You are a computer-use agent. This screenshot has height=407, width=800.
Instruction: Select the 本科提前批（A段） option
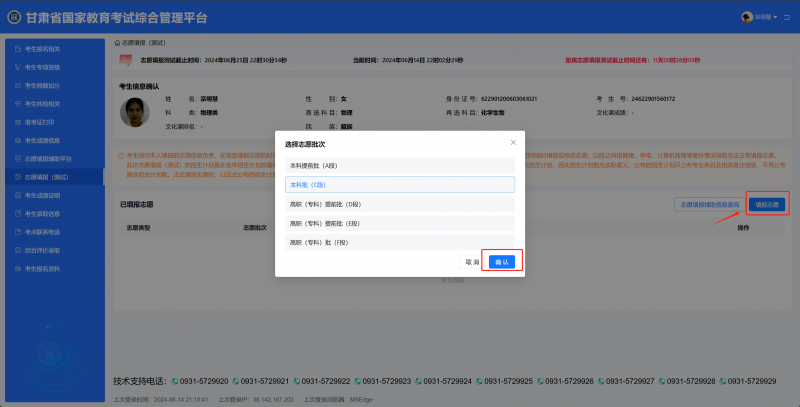click(x=399, y=165)
